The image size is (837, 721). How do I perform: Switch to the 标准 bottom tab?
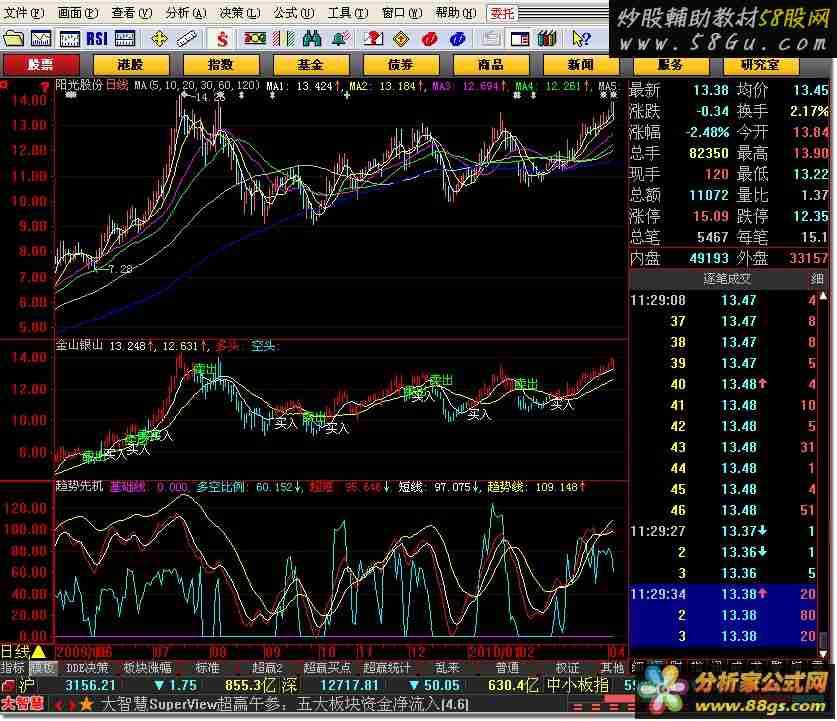coord(207,667)
